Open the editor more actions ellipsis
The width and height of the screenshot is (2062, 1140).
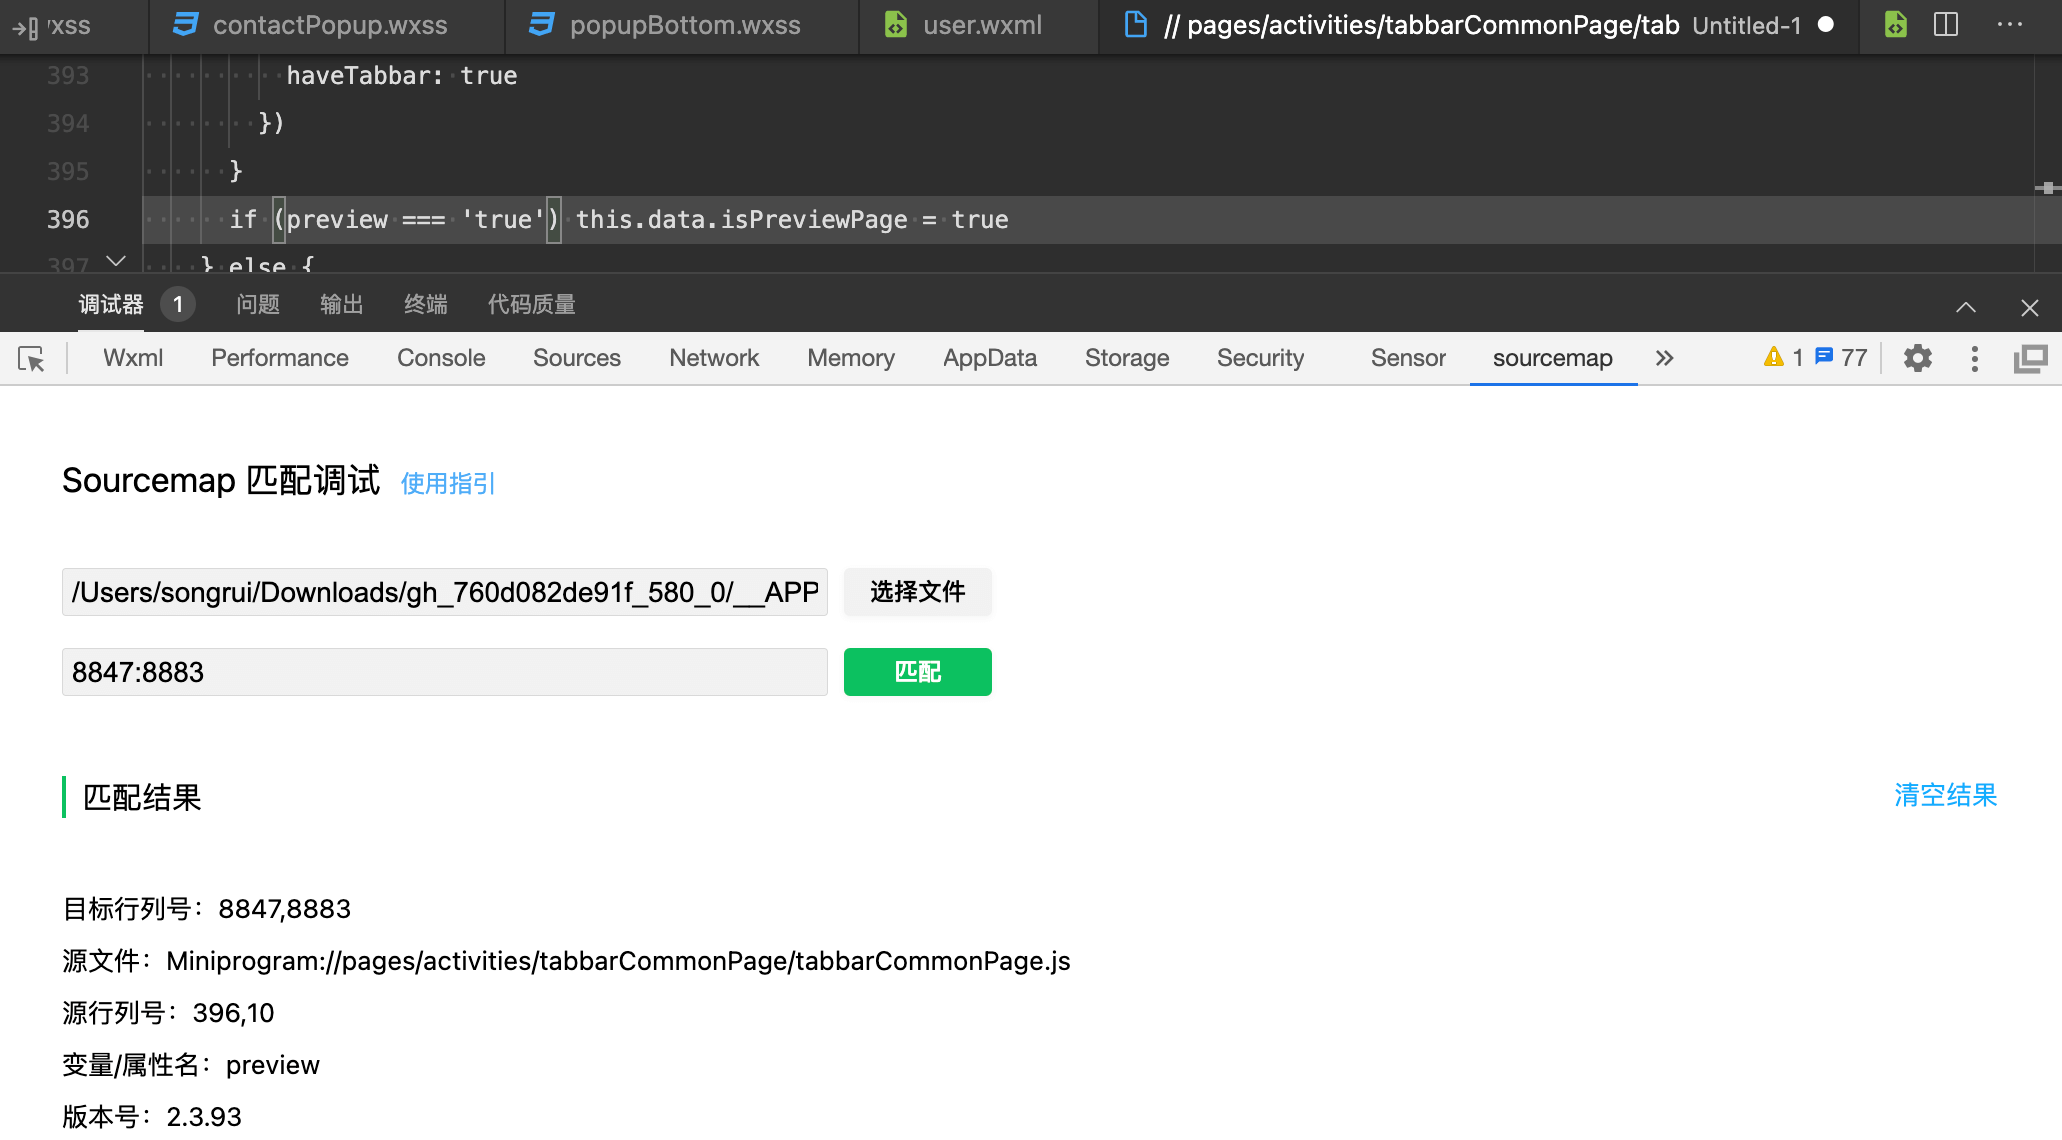point(2010,25)
